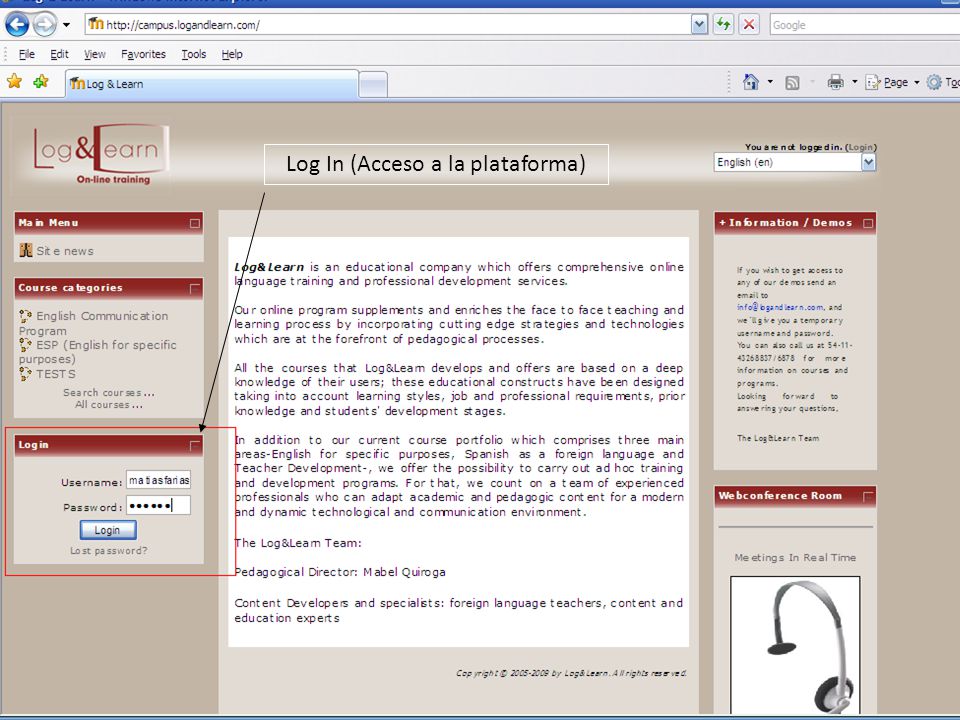960x720 pixels.
Task: Expand the Print options dropdown arrow
Action: pyautogui.click(x=855, y=82)
